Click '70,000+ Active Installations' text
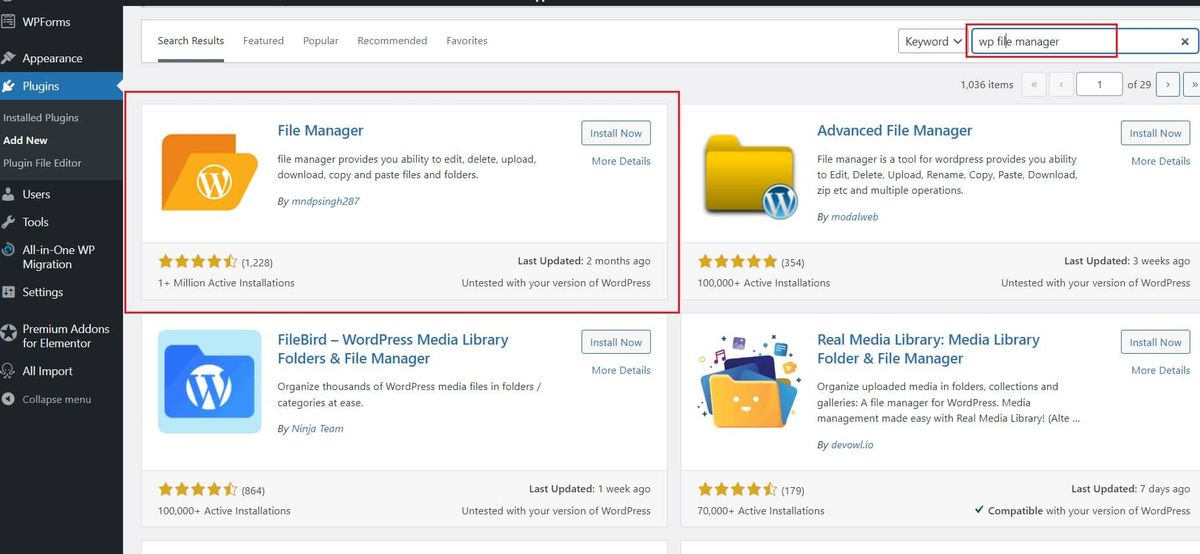Screen dimensions: 1200x554 coord(761,511)
